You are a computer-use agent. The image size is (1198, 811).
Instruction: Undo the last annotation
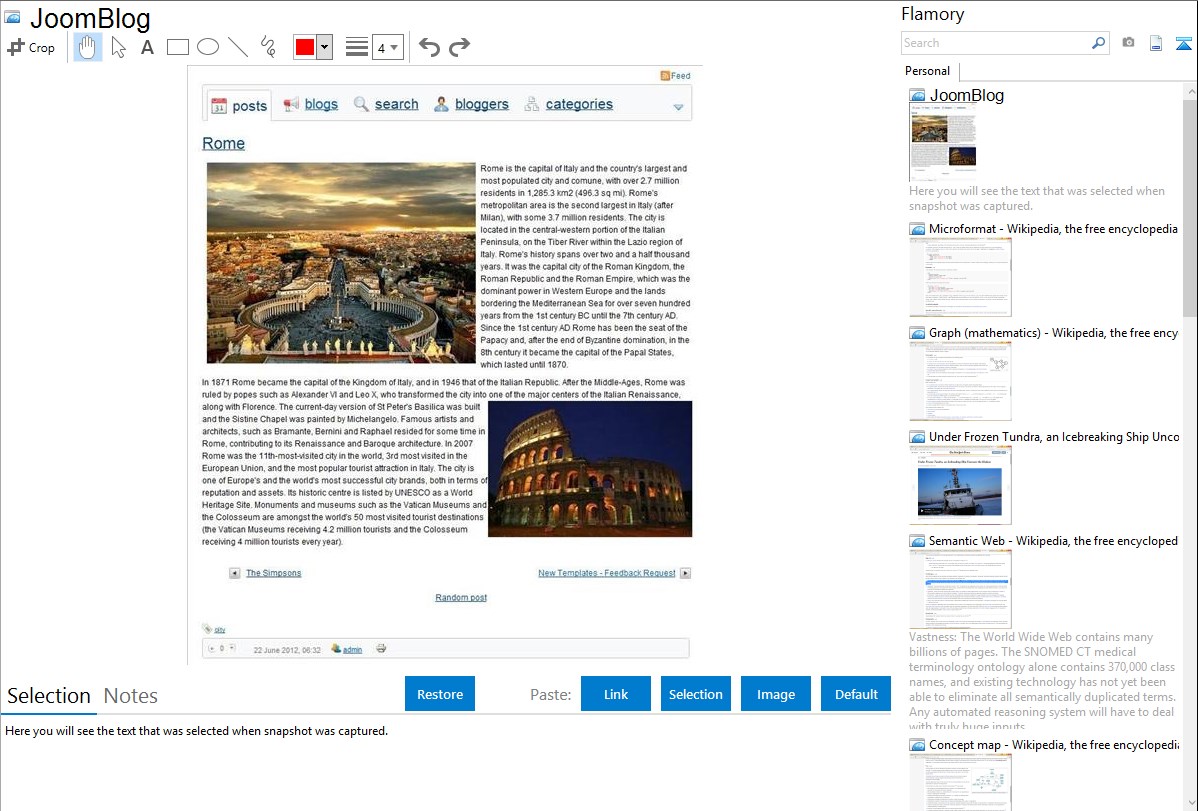[x=429, y=47]
